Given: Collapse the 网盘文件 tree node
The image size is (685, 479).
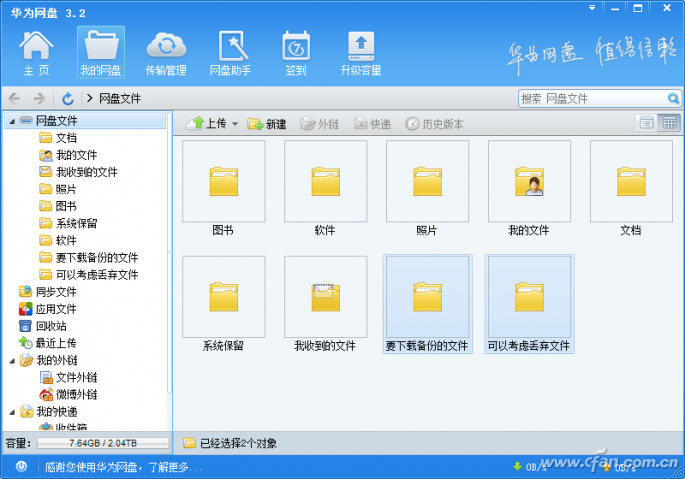Looking at the screenshot, I should pyautogui.click(x=12, y=121).
